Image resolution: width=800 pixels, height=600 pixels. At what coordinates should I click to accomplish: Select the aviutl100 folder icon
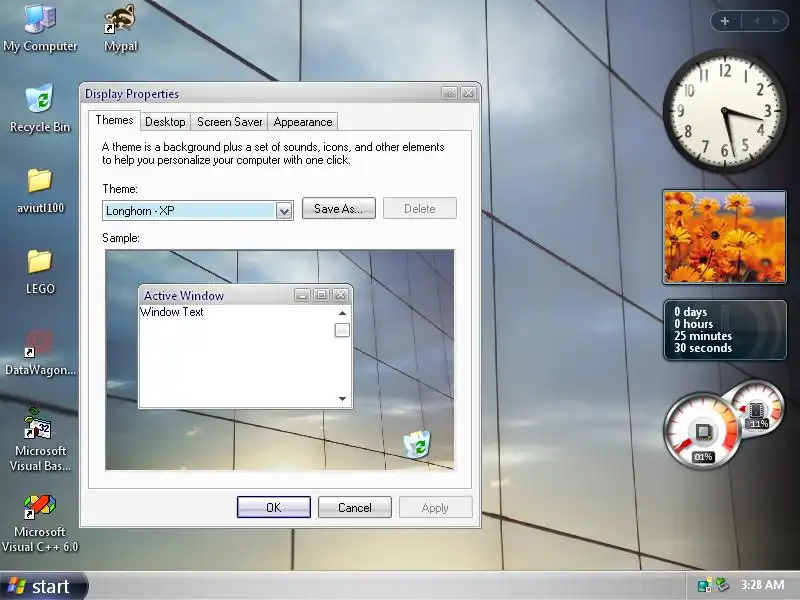pos(40,190)
